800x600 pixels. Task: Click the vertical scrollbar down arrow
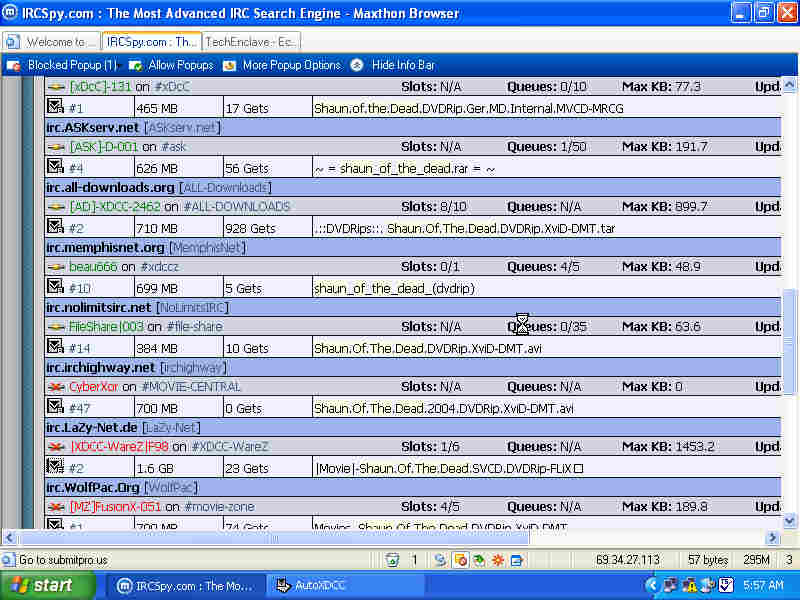click(789, 521)
